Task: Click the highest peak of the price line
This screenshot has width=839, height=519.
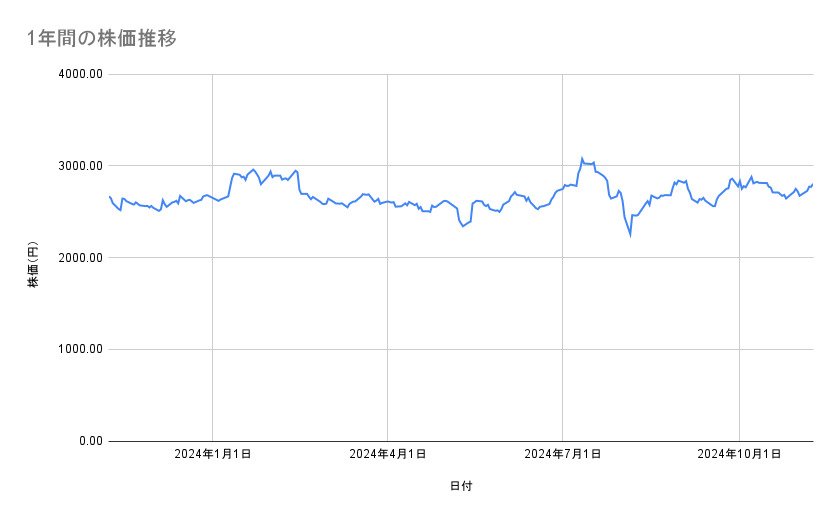Action: point(582,158)
